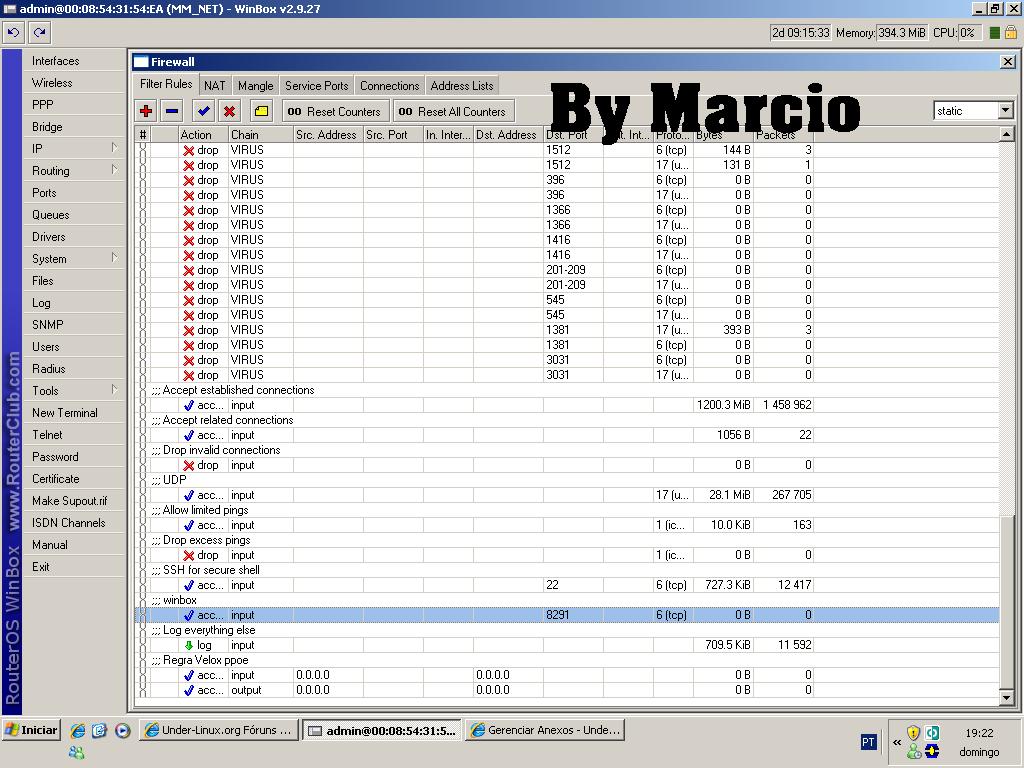Select the 'Drop excess pings' comment row
Image resolution: width=1024 pixels, height=768 pixels.
point(567,540)
